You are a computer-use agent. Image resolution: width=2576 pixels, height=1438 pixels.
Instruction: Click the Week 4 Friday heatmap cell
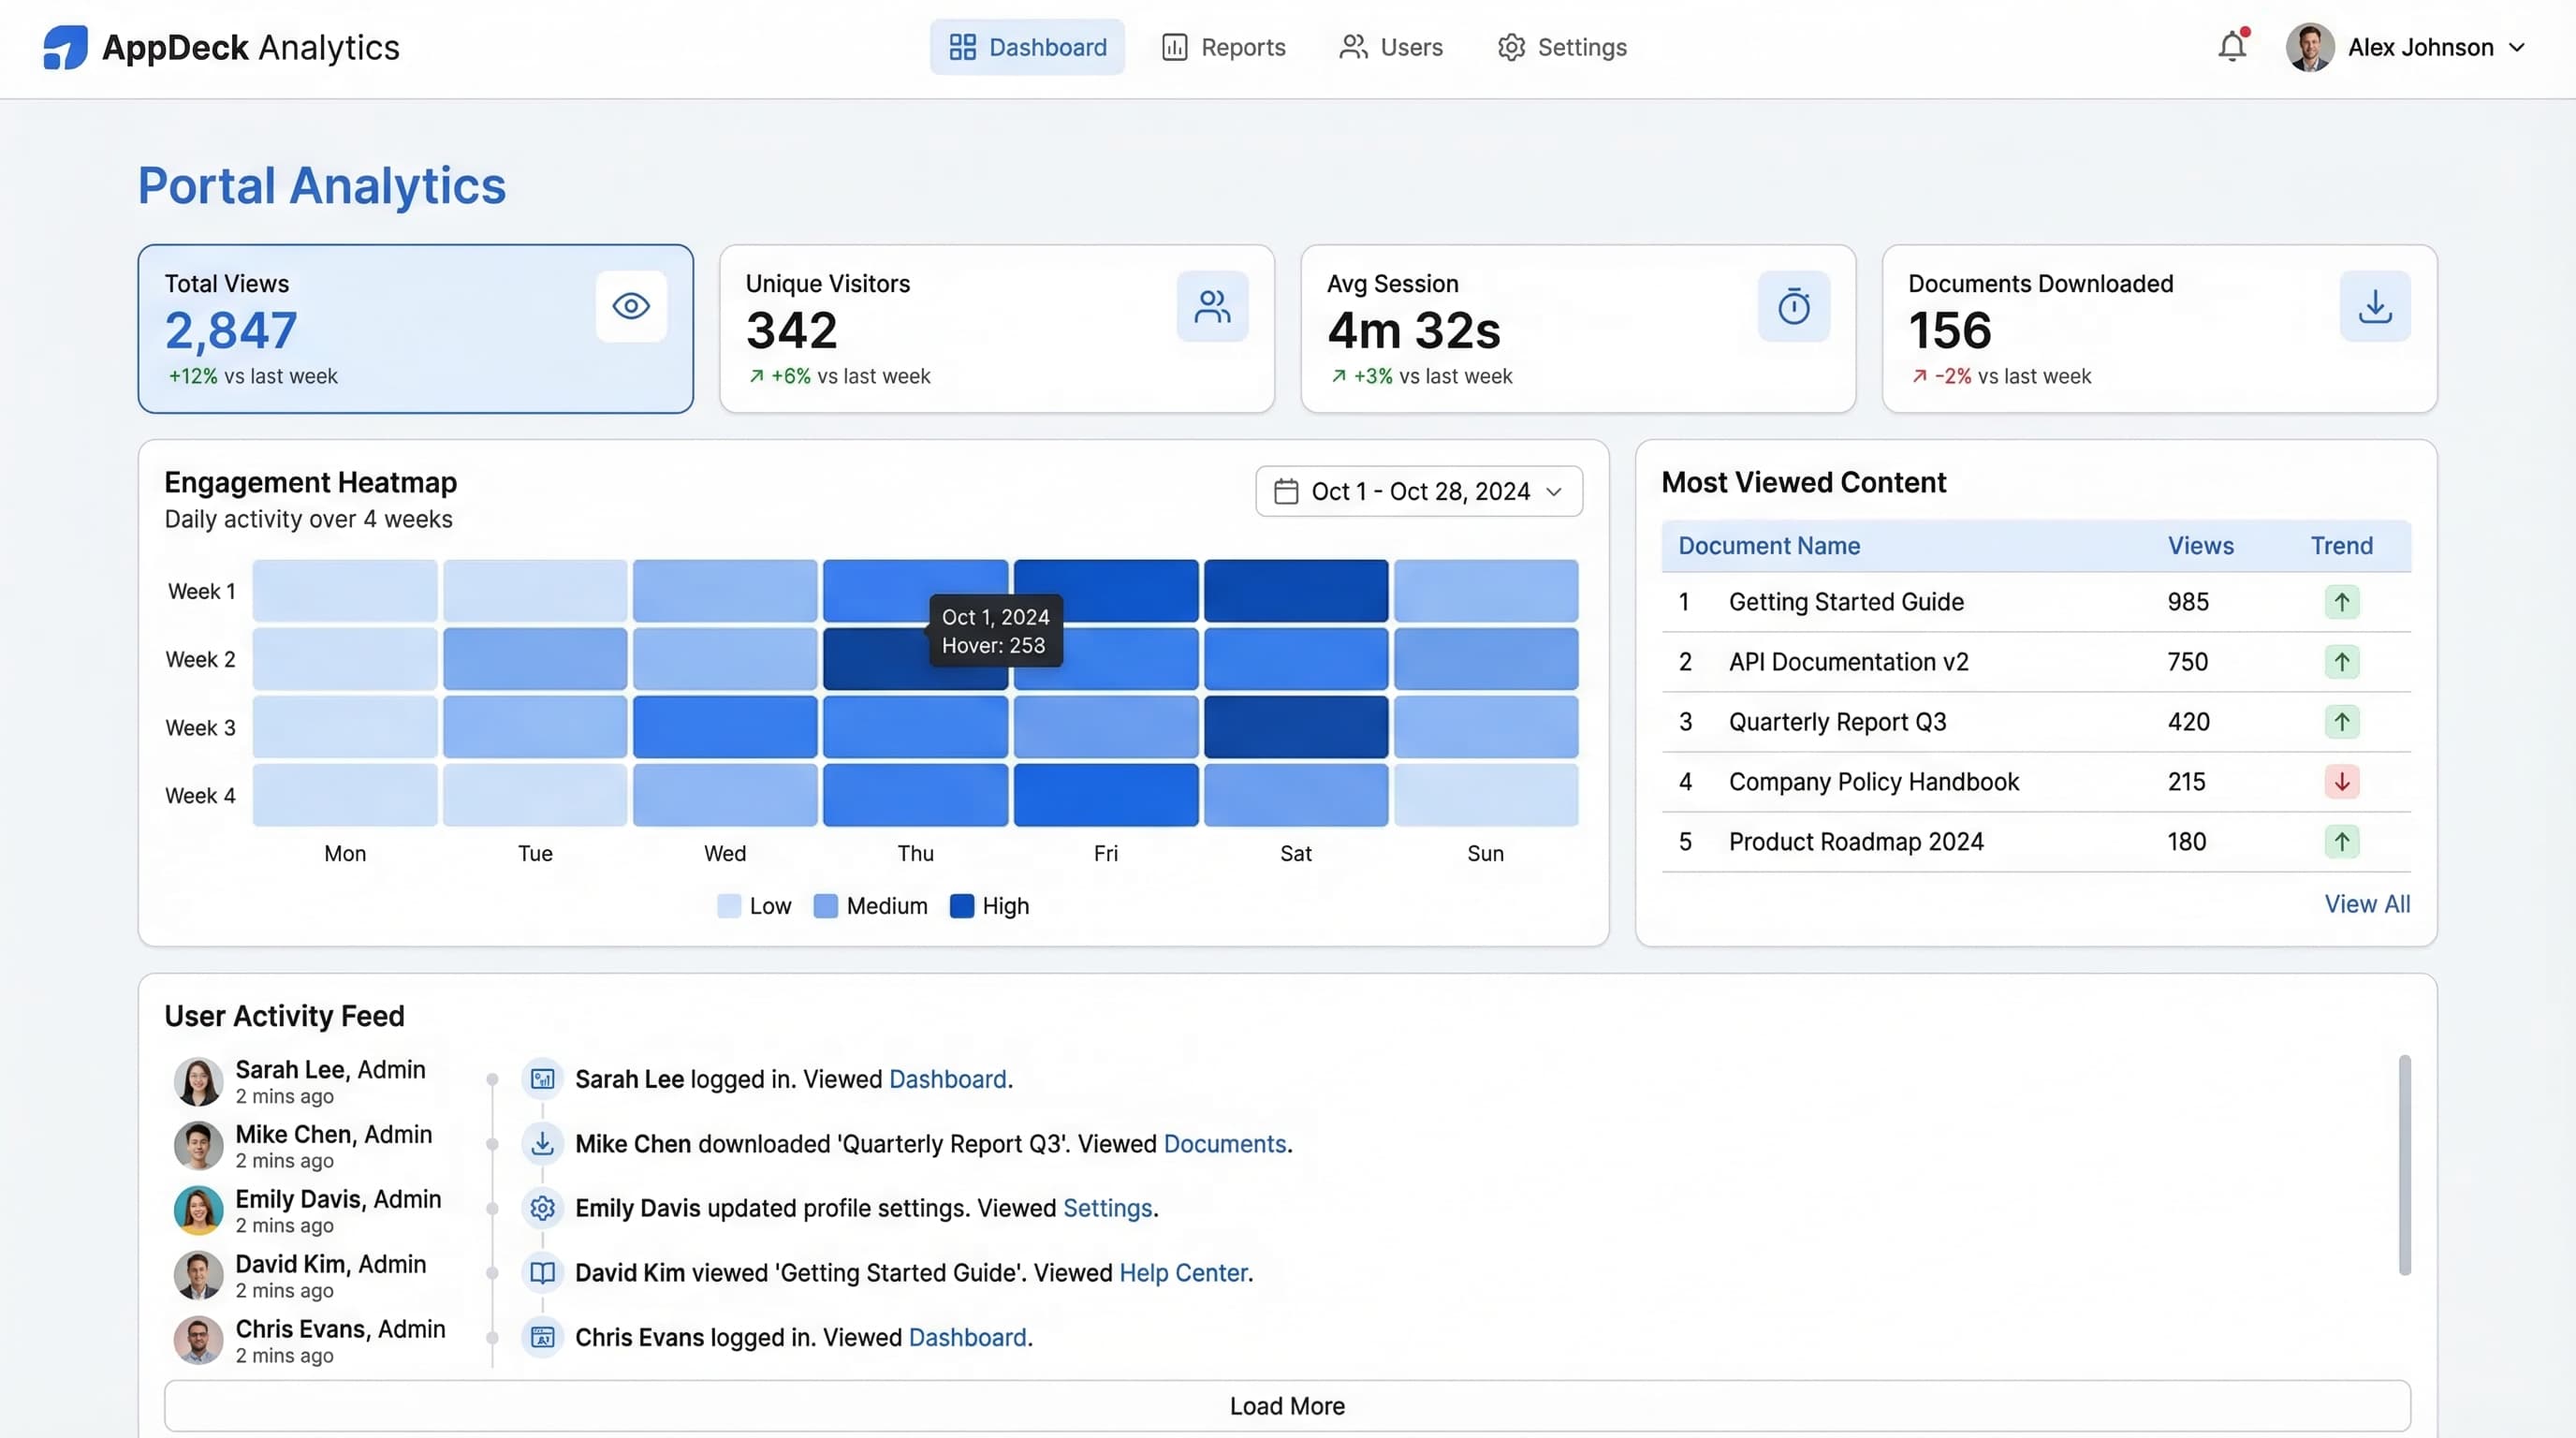click(1106, 795)
